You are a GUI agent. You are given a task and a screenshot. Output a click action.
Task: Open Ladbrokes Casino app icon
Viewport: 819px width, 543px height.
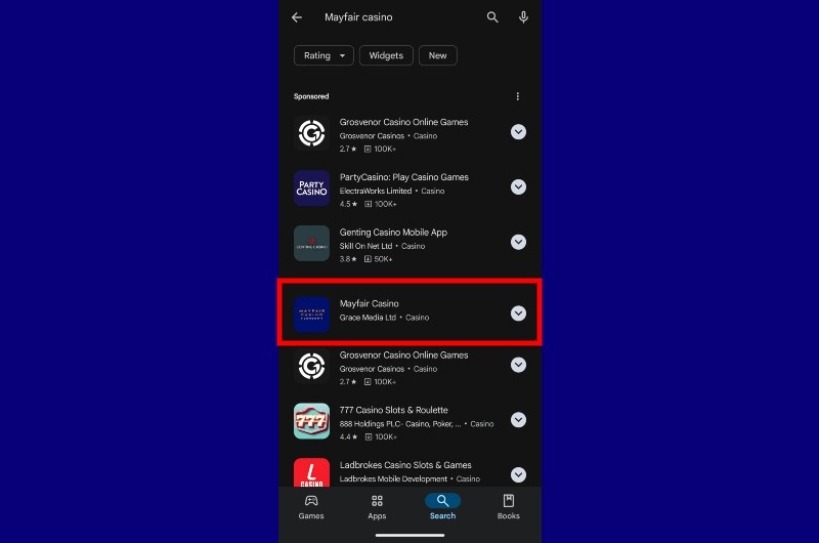point(312,473)
